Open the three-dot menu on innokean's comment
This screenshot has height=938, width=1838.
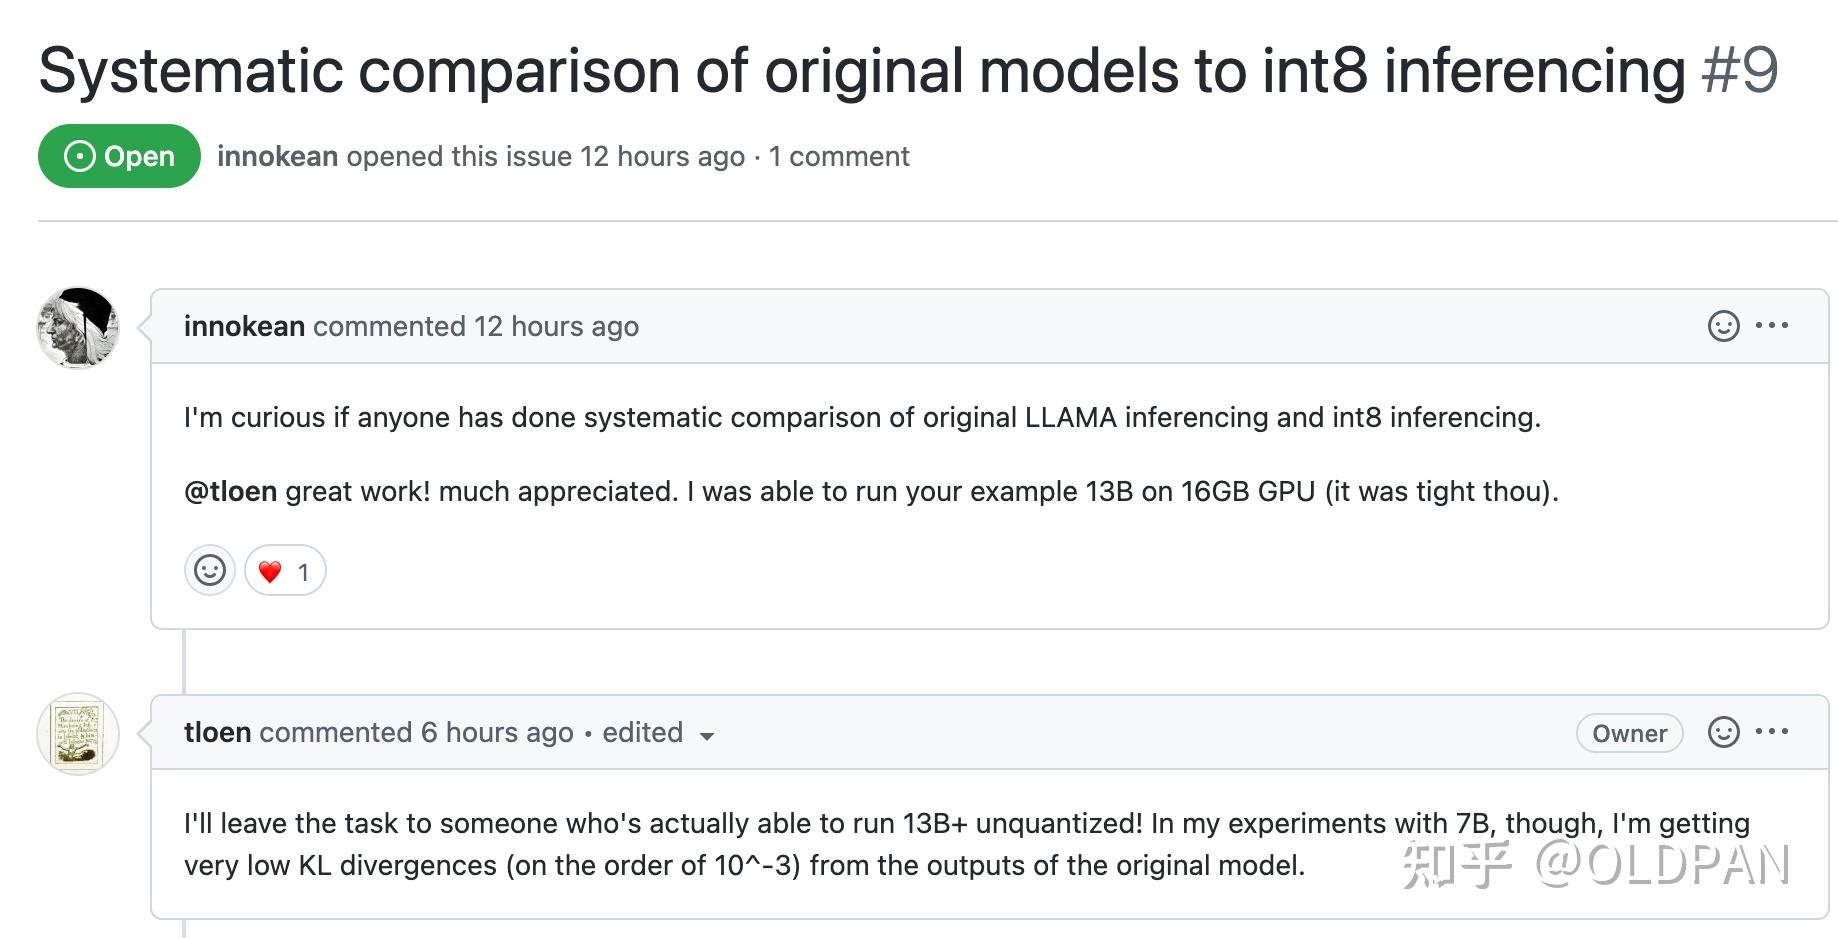pyautogui.click(x=1772, y=326)
